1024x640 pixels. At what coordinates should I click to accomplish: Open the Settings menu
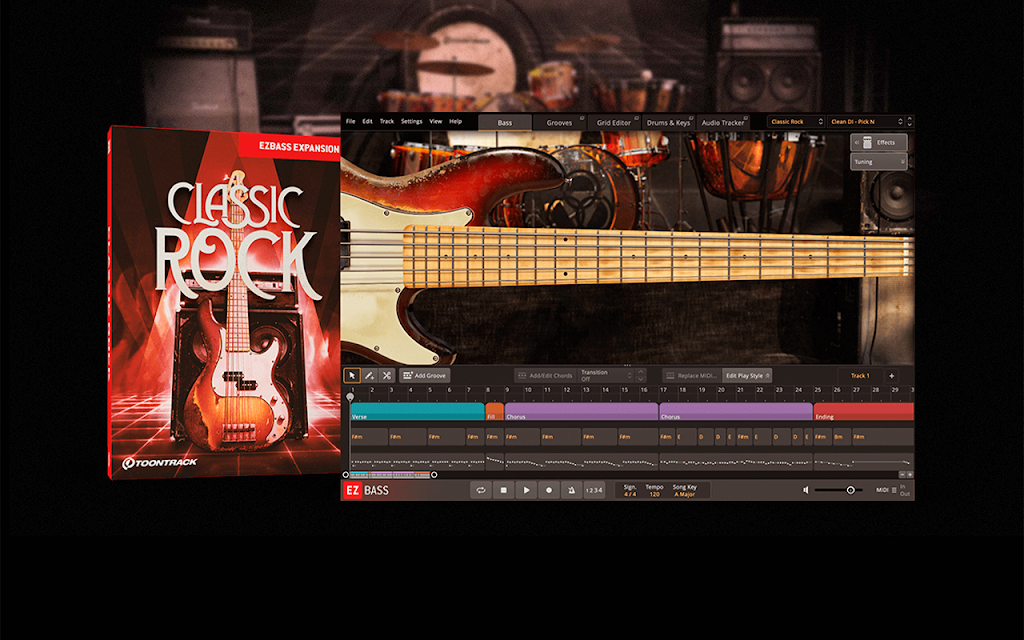[x=411, y=121]
